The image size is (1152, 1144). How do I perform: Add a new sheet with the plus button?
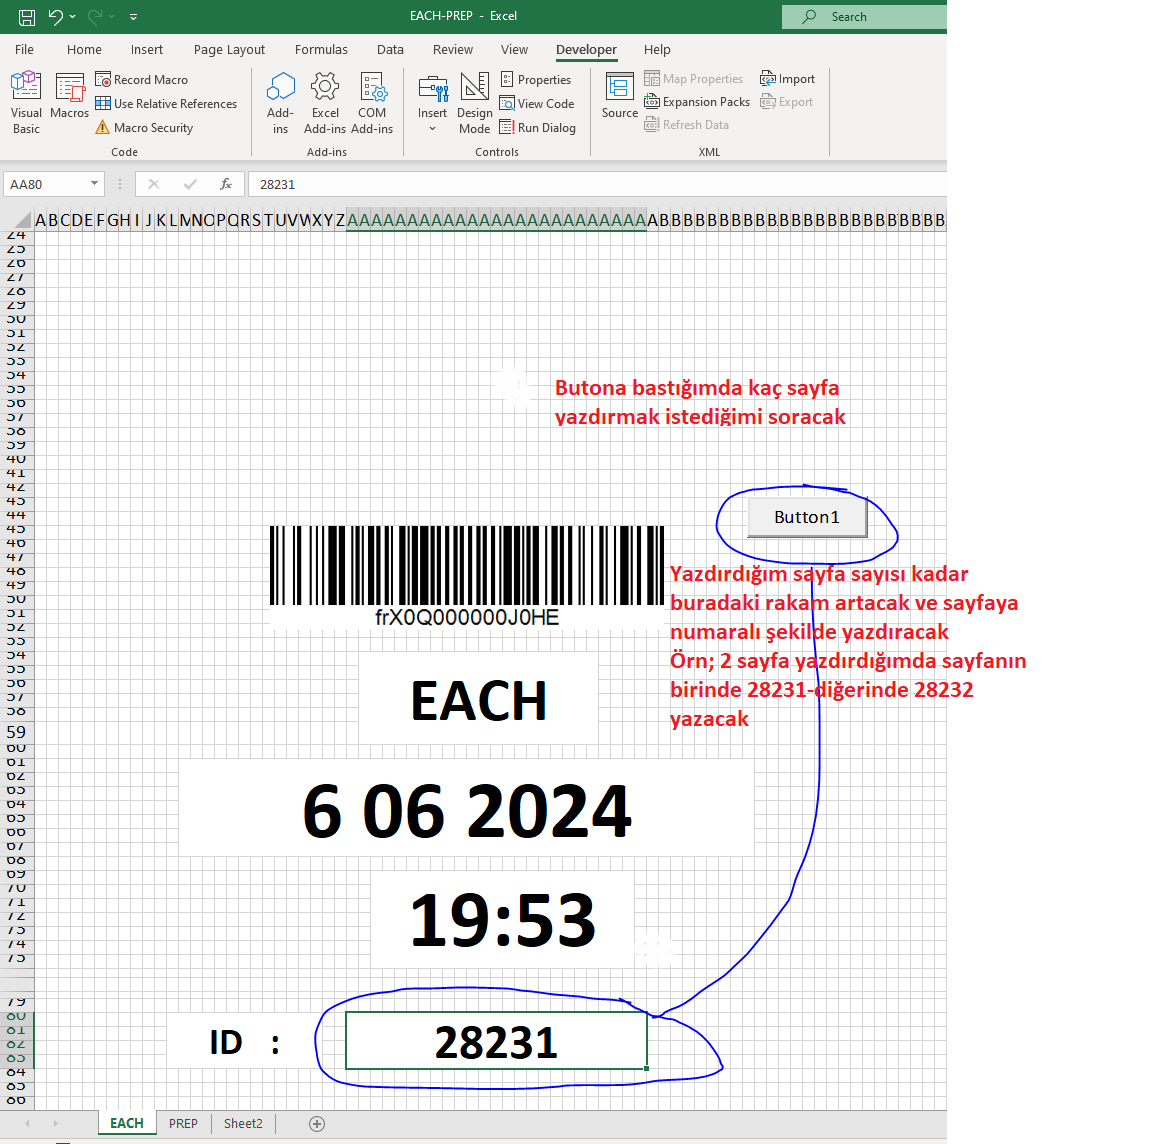pos(317,1123)
